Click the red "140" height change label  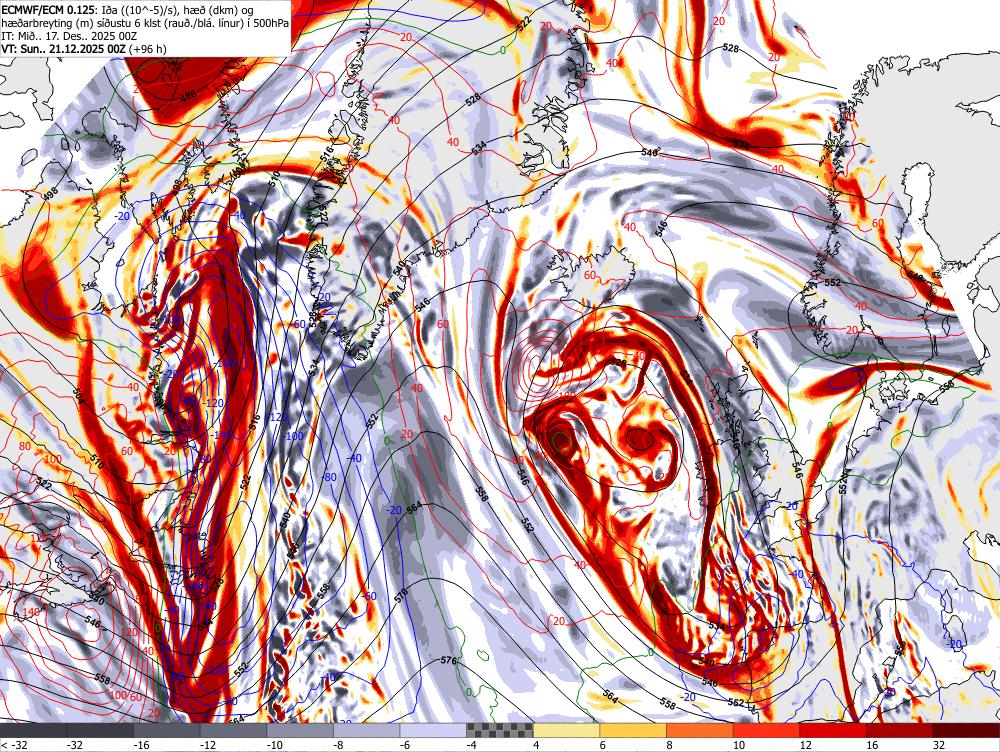[30, 612]
